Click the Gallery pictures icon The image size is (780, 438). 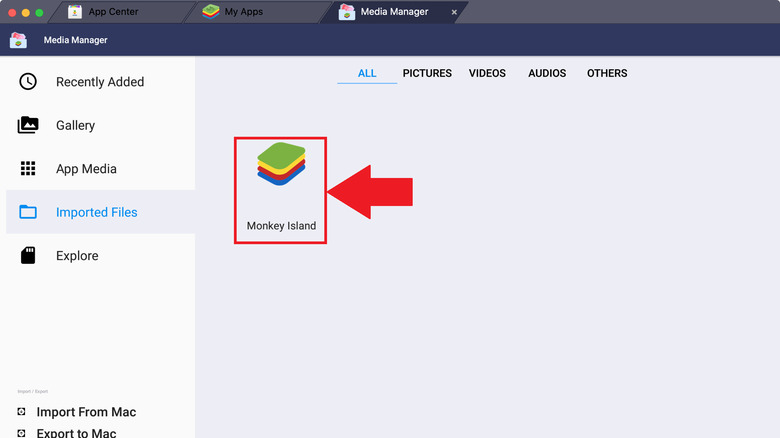[28, 125]
